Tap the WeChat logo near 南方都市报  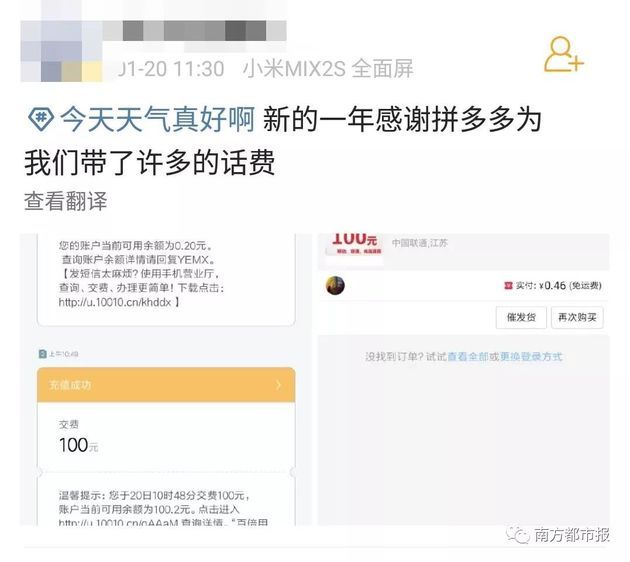tap(518, 534)
